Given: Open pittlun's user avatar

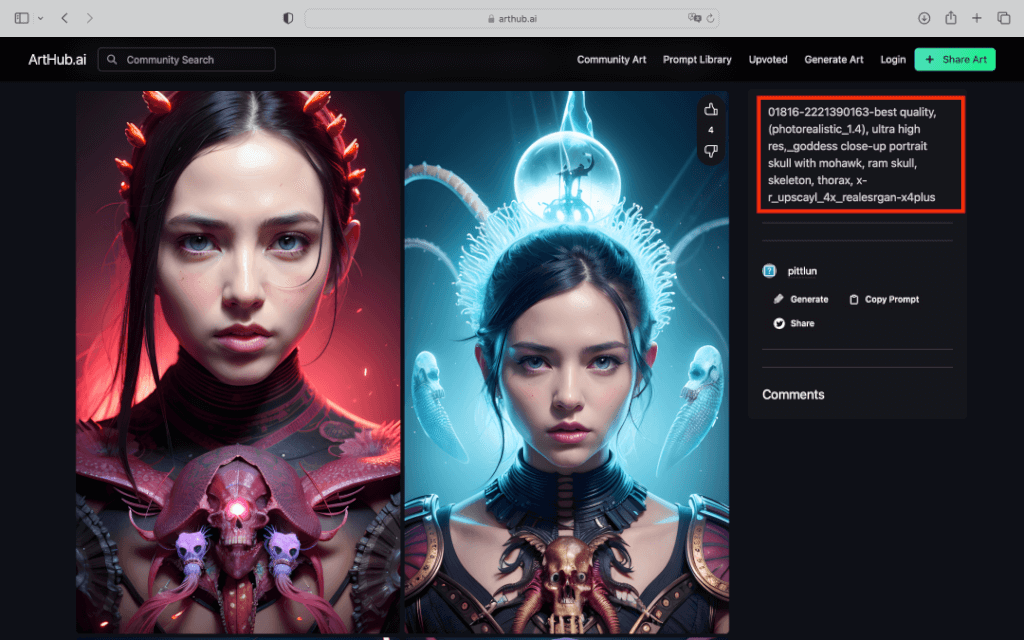Looking at the screenshot, I should 769,271.
